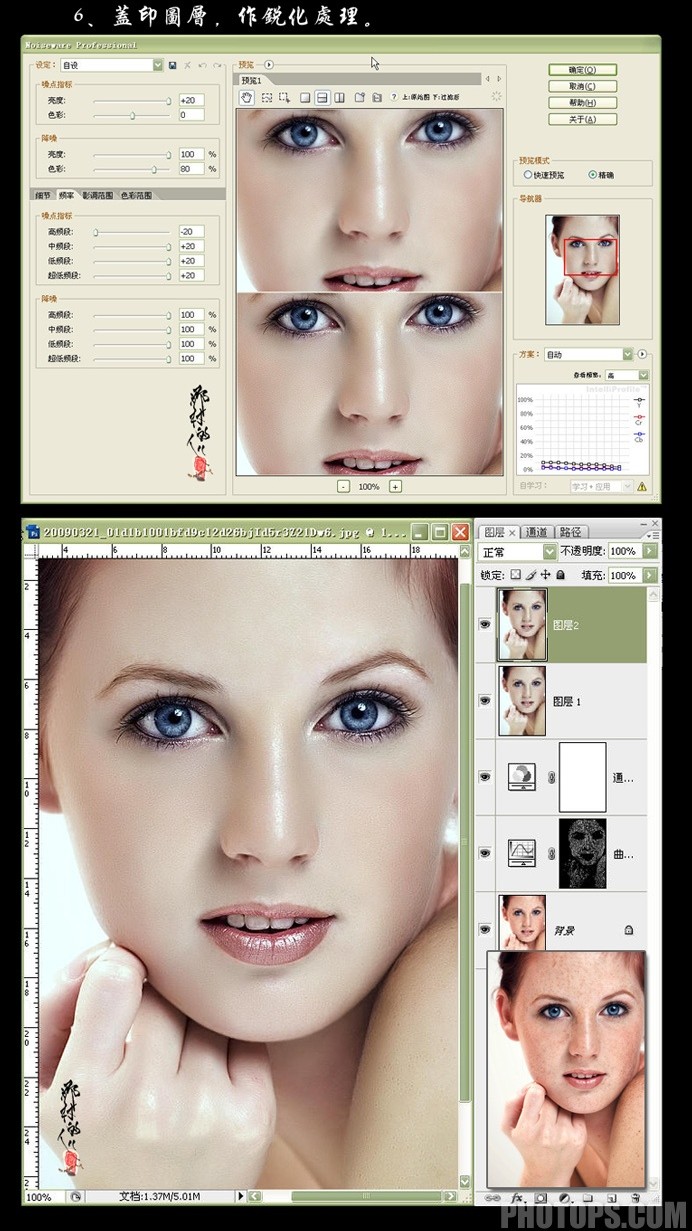Select the 图层2 layer thumbnail
Viewport: 692px width, 1231px height.
click(x=523, y=624)
